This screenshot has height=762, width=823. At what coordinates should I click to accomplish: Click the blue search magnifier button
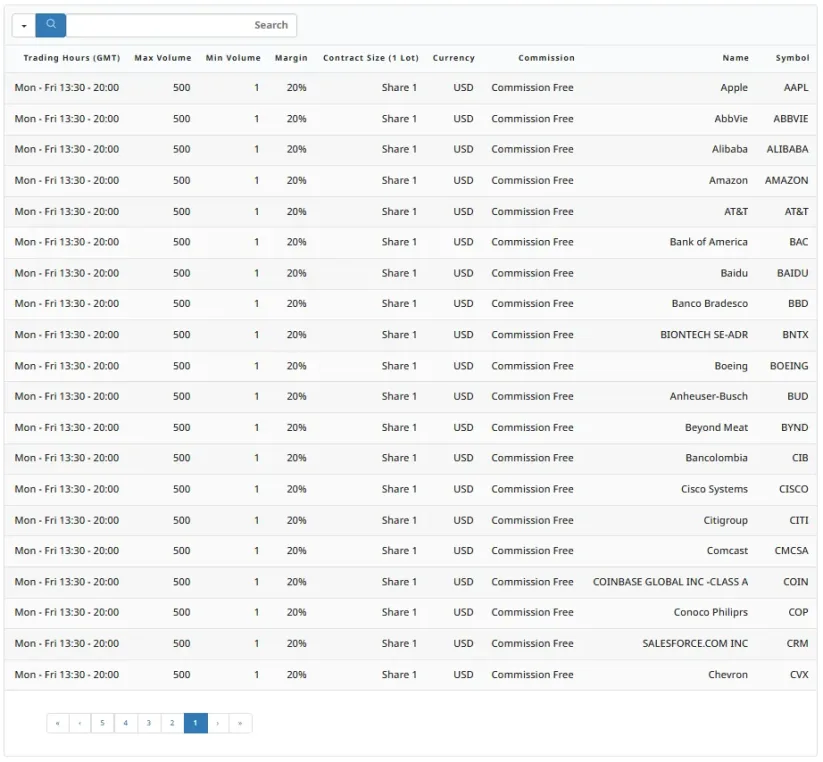(x=51, y=25)
